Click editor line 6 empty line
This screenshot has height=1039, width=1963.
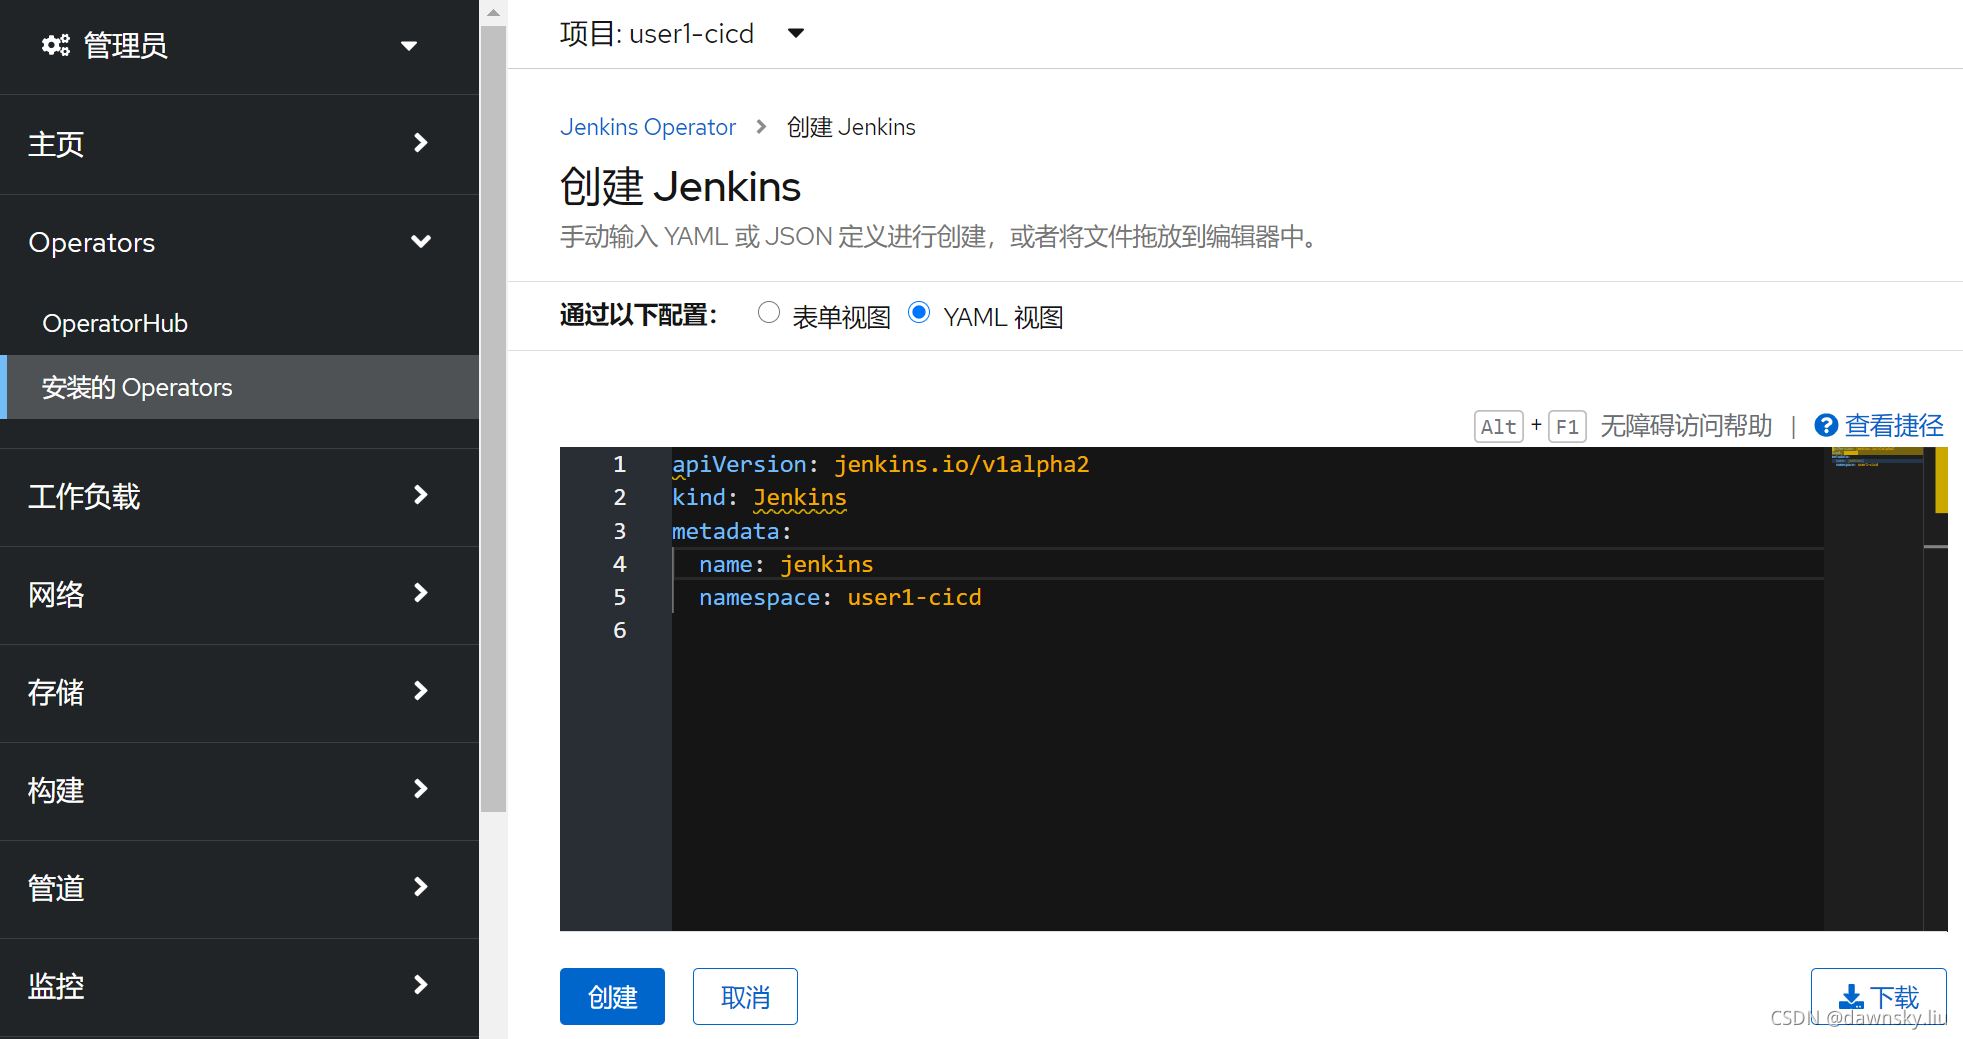pos(1247,630)
